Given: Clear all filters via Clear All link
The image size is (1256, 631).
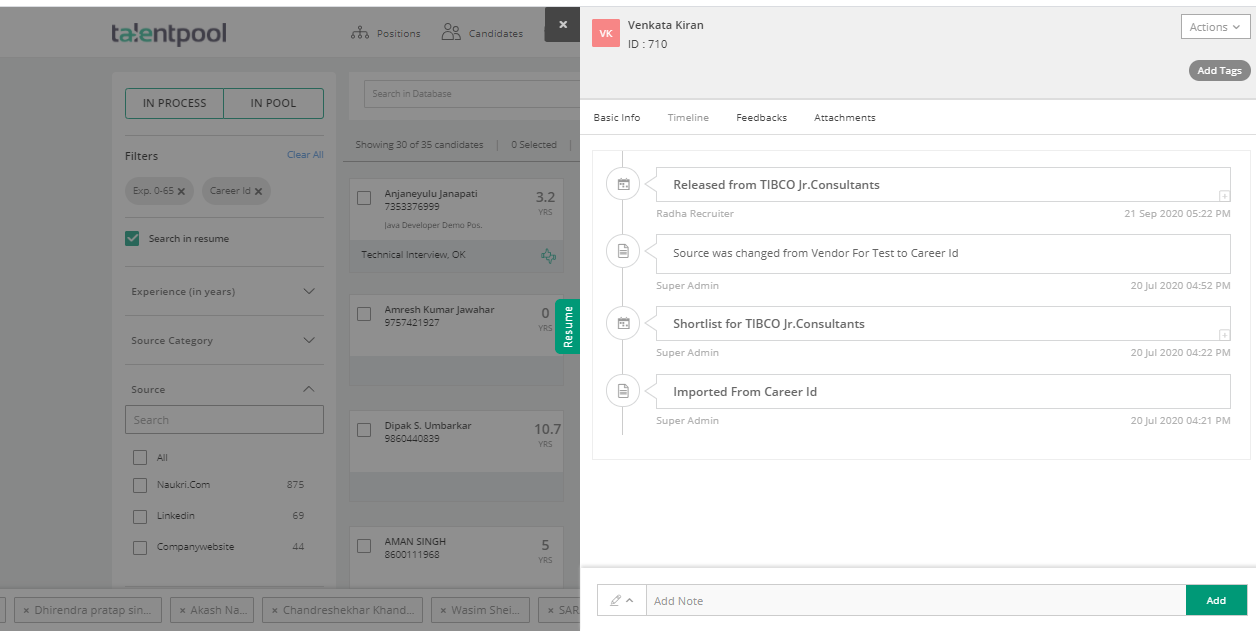Looking at the screenshot, I should click(x=304, y=154).
